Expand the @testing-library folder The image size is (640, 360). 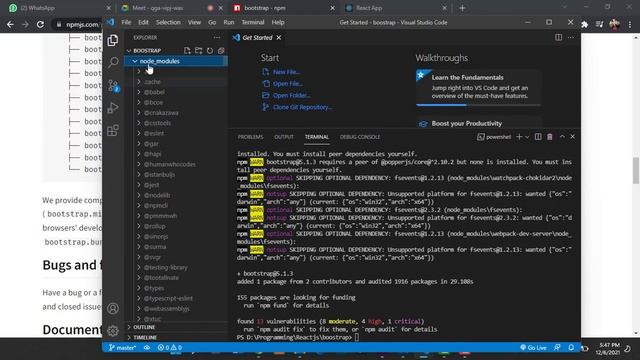click(x=176, y=267)
